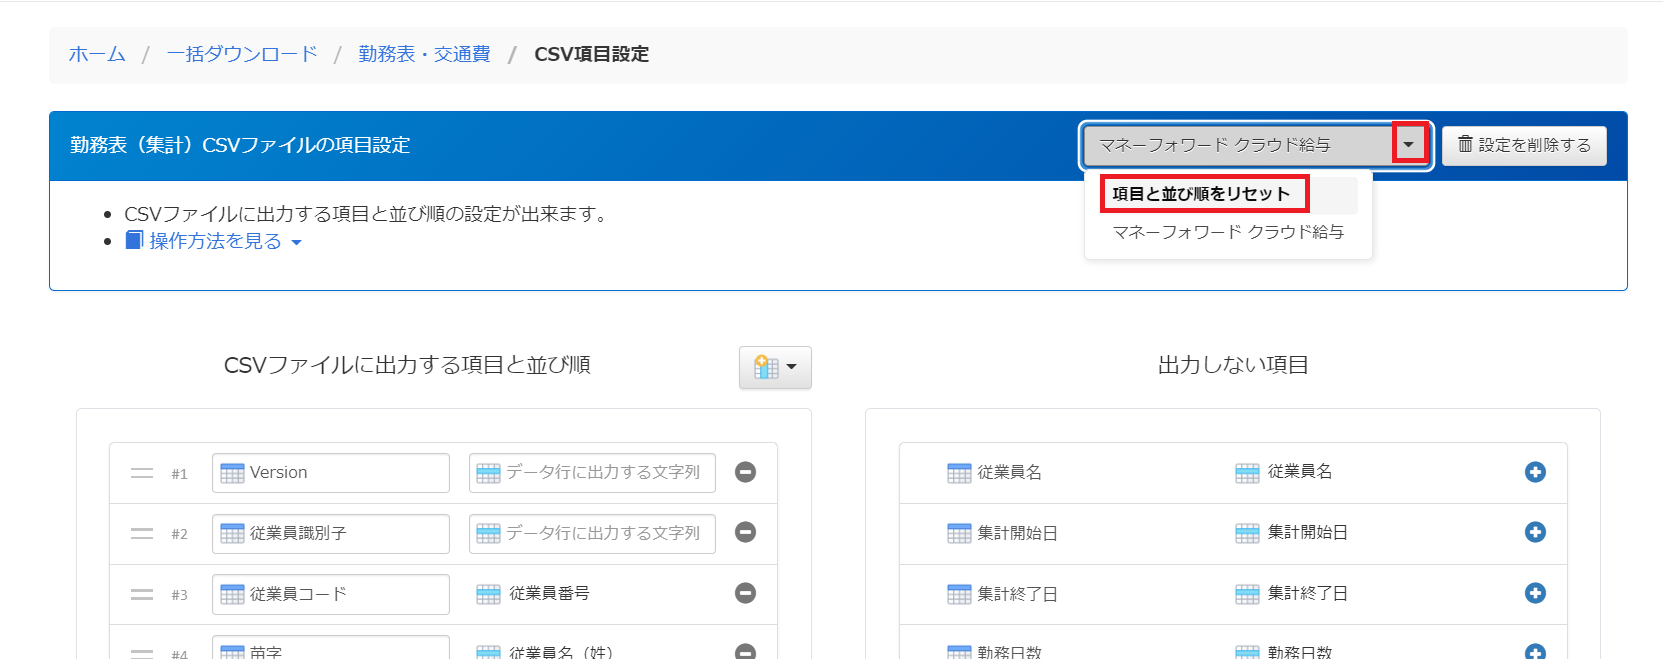The width and height of the screenshot is (1663, 659).
Task: Choose マネーフォワード クラウド給与 option in dropdown list
Action: tap(1228, 232)
